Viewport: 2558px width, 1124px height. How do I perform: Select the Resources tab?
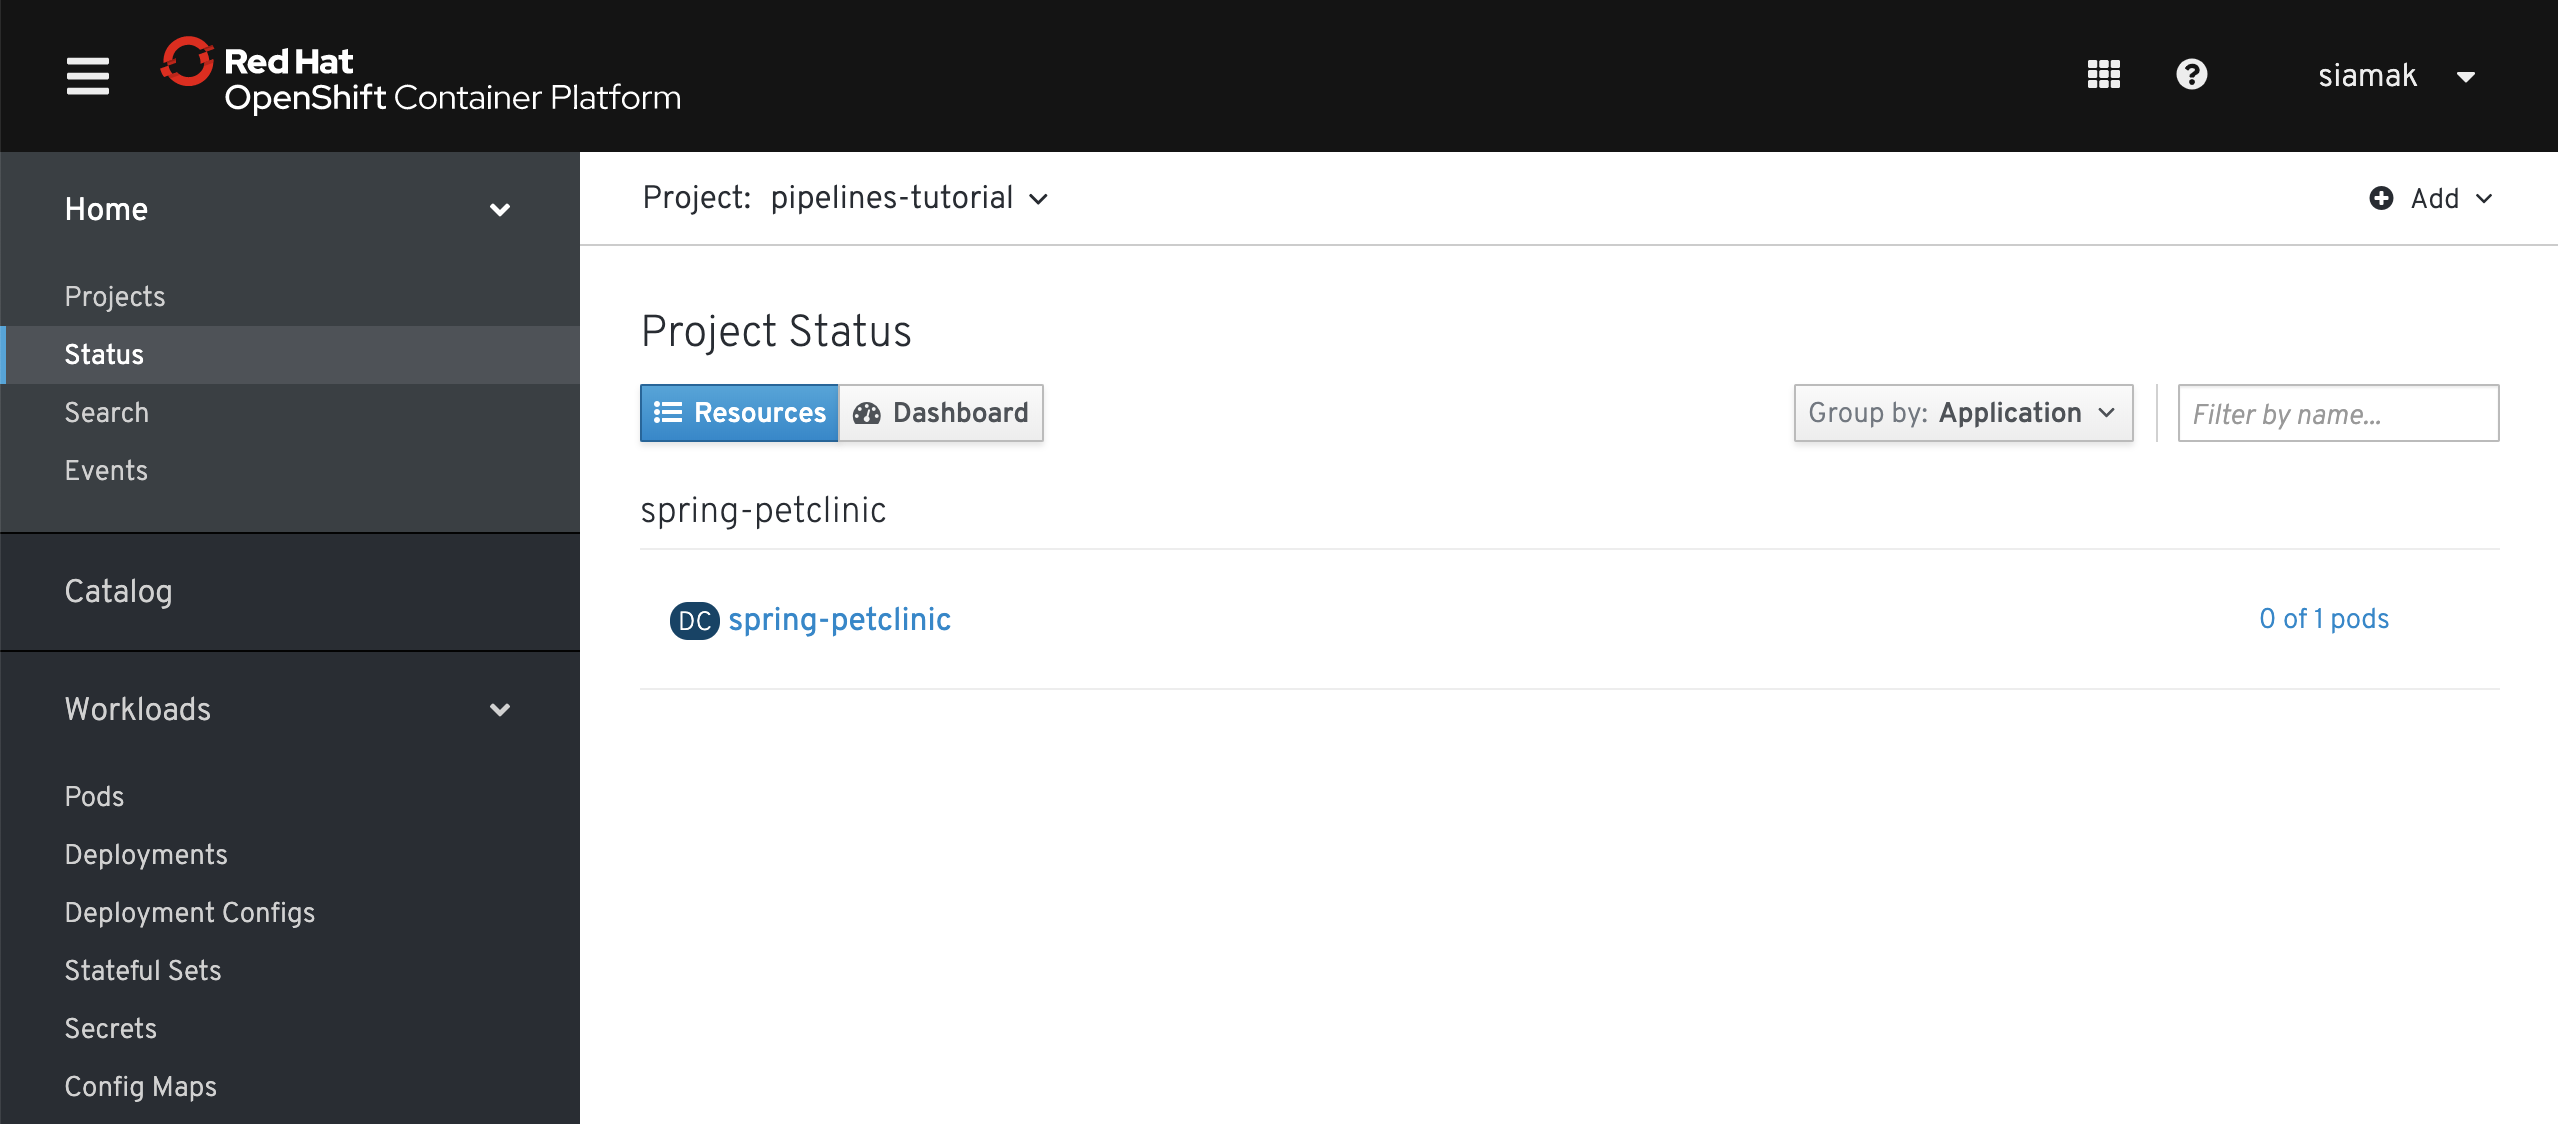point(741,413)
